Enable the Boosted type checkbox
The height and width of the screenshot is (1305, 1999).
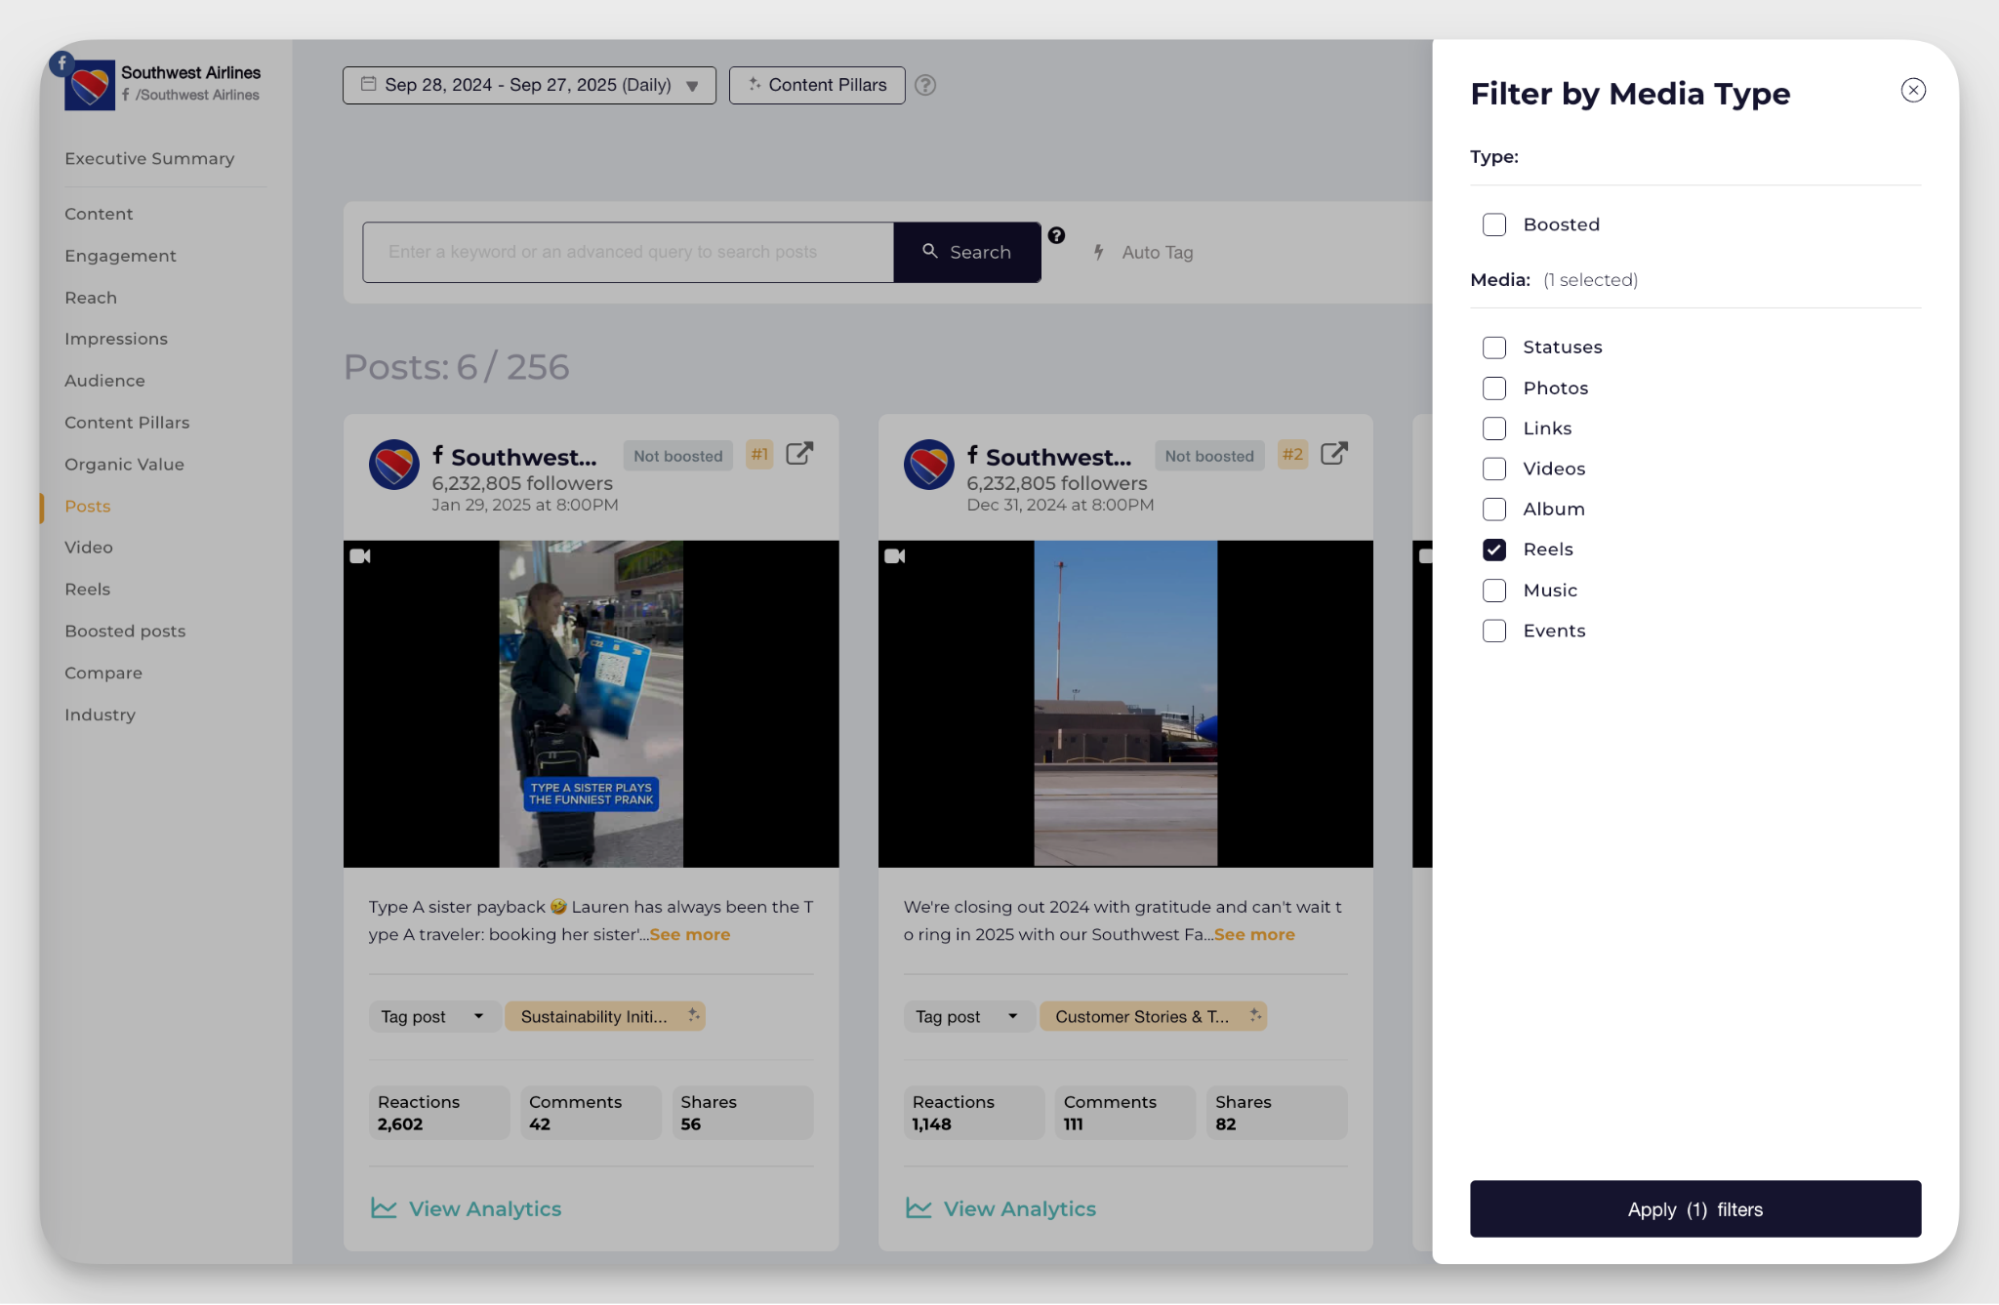click(1493, 225)
